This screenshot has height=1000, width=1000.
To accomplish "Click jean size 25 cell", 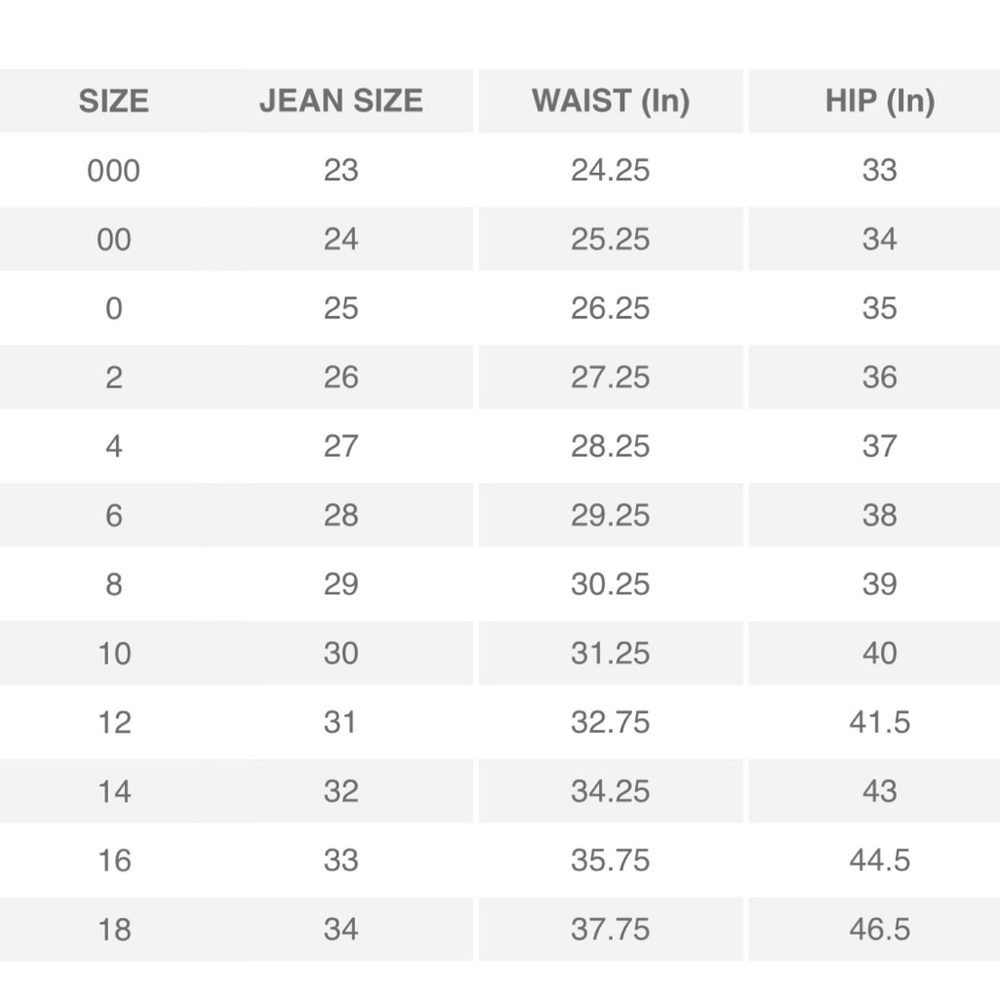I will [x=341, y=308].
